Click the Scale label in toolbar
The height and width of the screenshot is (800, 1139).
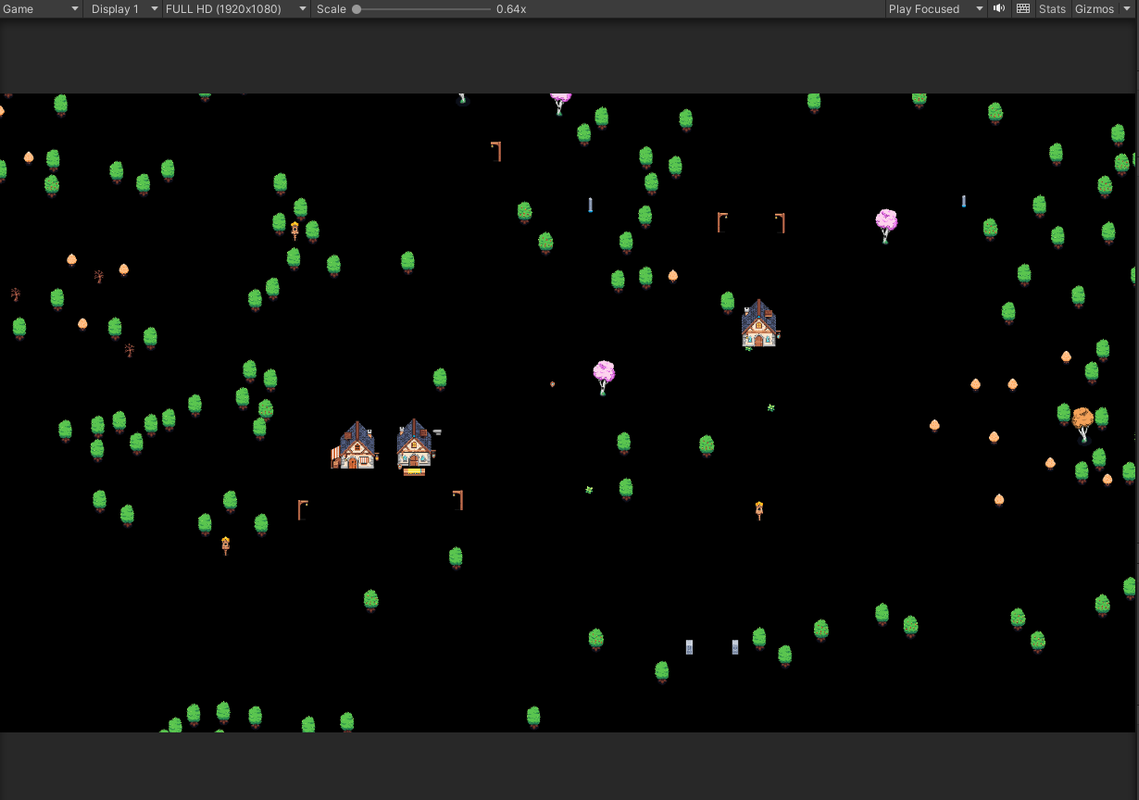(x=331, y=9)
